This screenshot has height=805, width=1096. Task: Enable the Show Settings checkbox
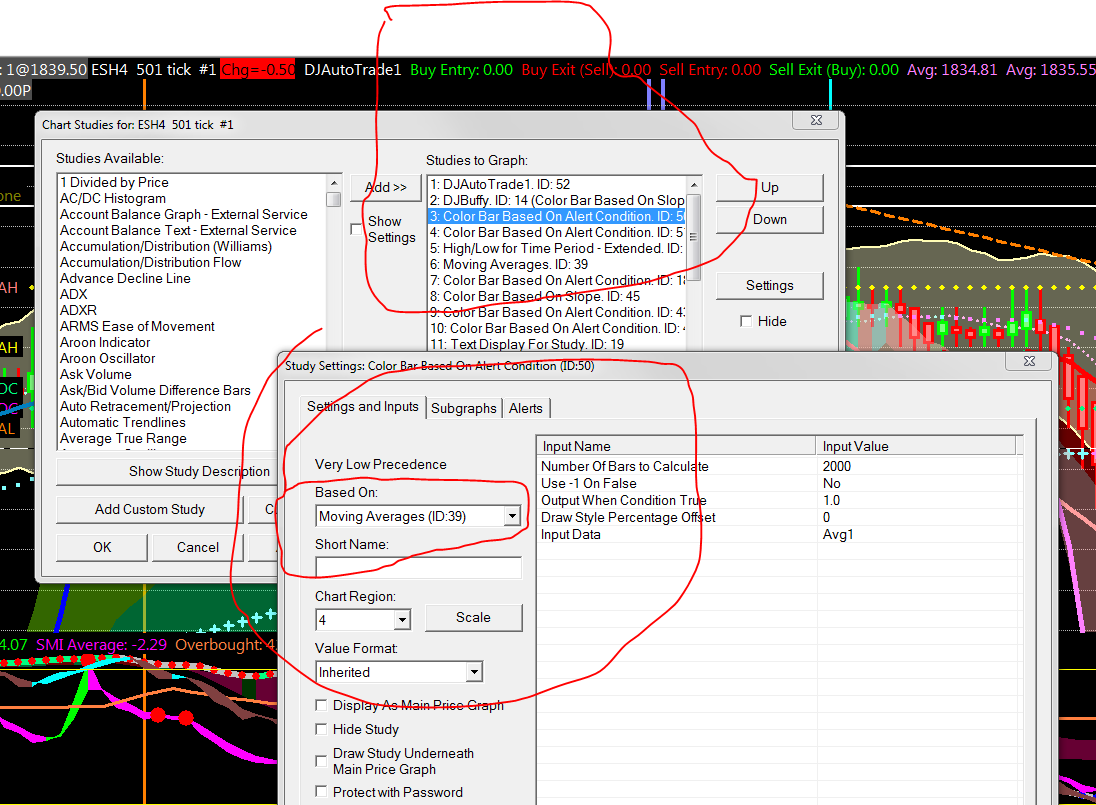(357, 230)
